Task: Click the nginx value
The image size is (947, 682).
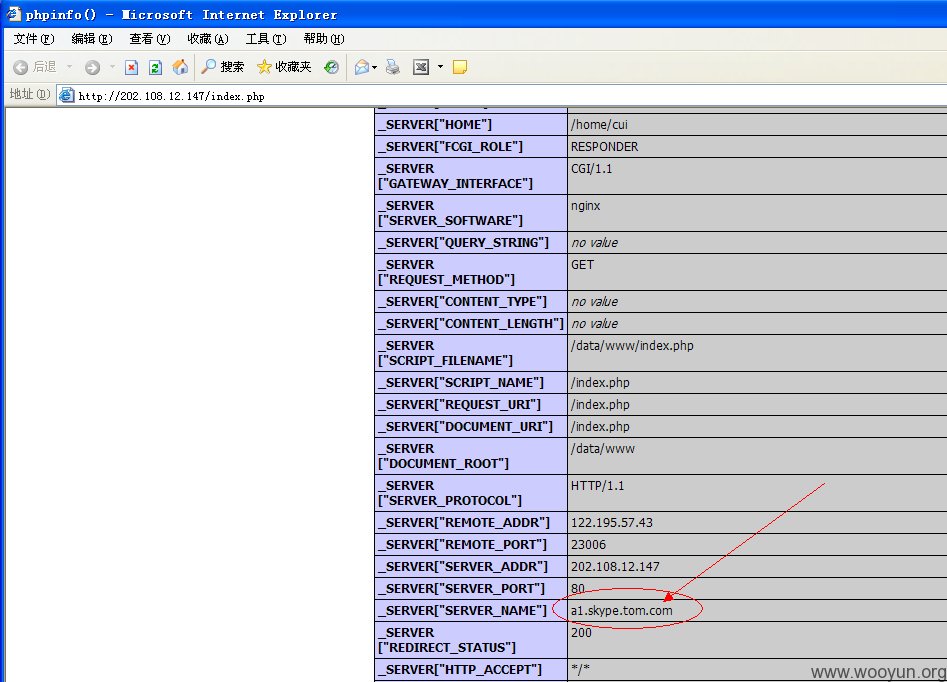Action: point(585,206)
